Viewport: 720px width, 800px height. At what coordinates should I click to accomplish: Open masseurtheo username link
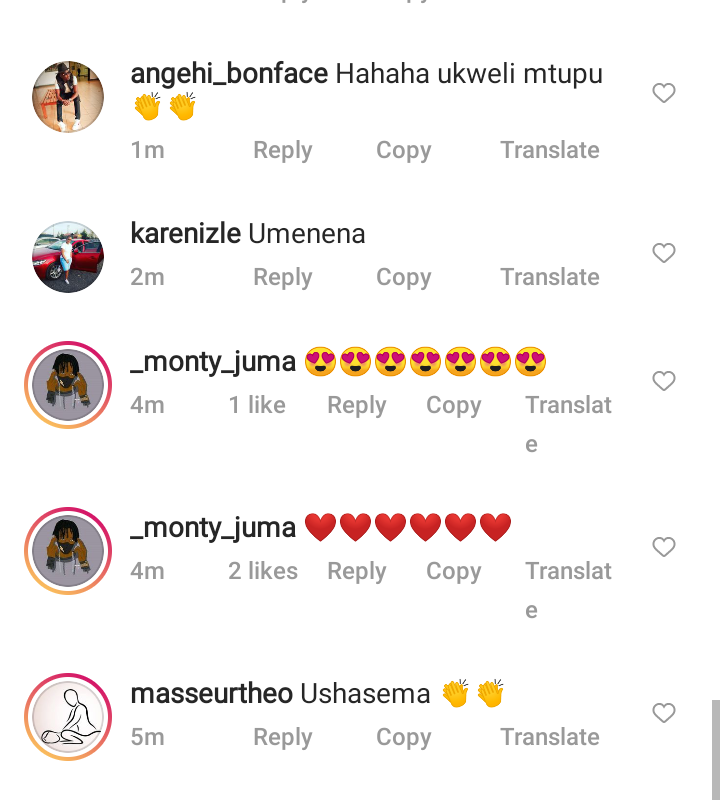(212, 694)
